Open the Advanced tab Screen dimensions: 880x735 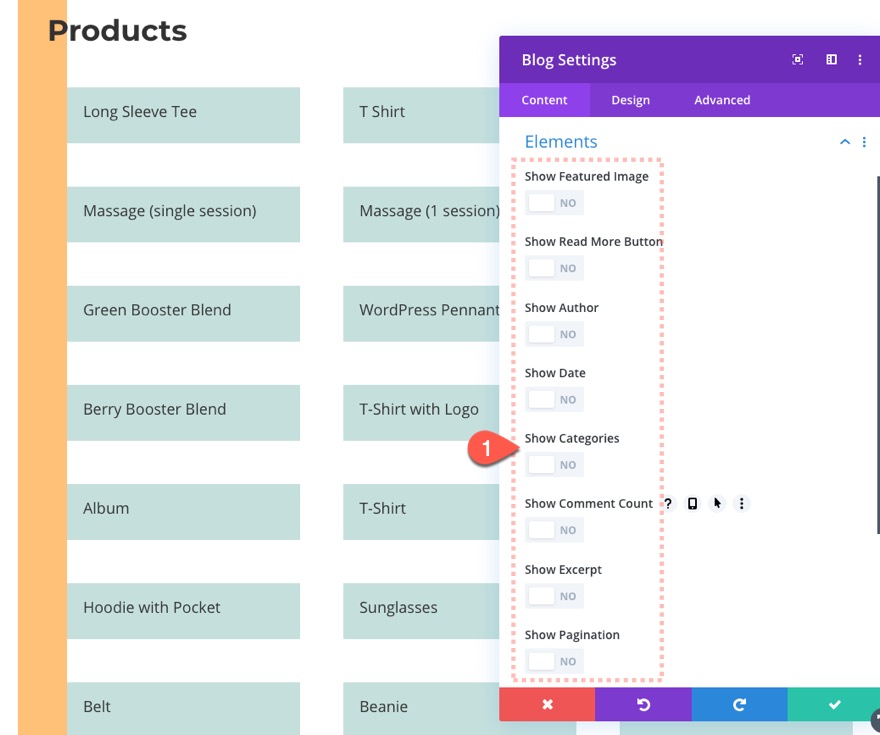point(721,100)
